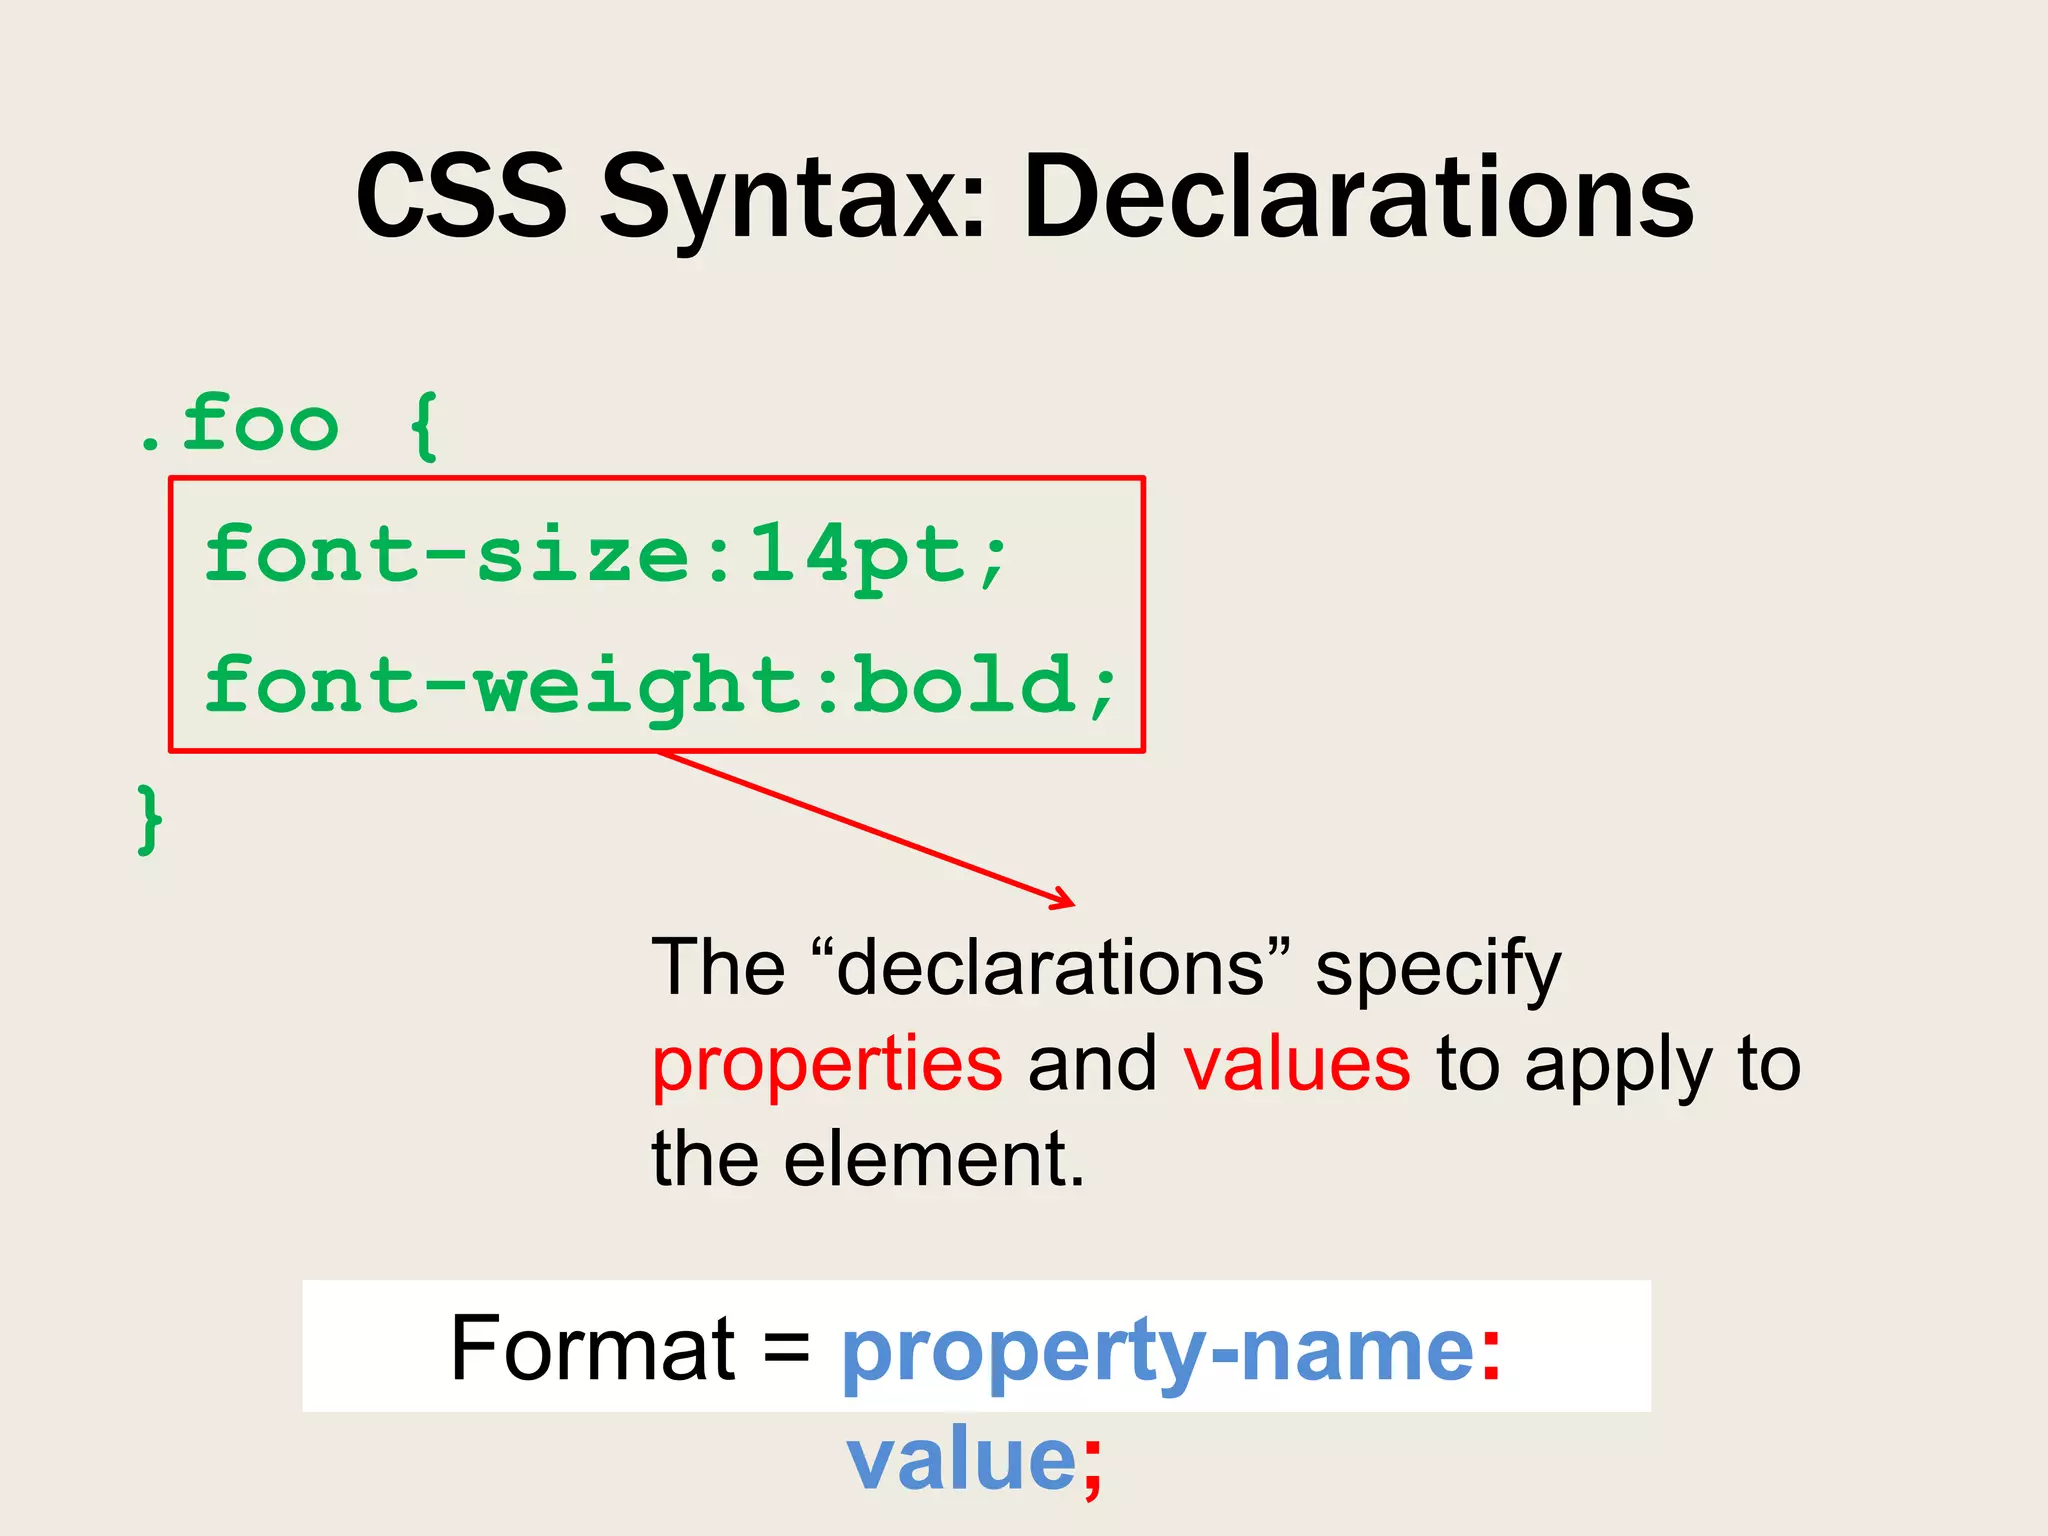Click the green closing brace '}'
Viewport: 2048px width, 1536px height.
click(x=149, y=819)
